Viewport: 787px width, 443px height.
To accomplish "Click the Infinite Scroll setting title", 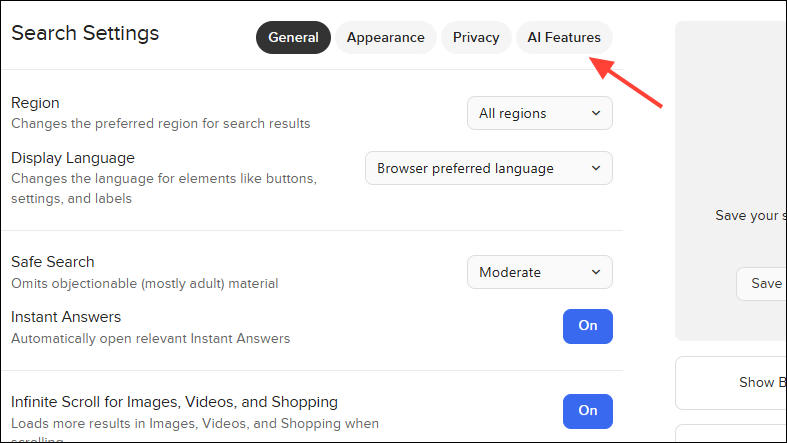I will click(174, 402).
